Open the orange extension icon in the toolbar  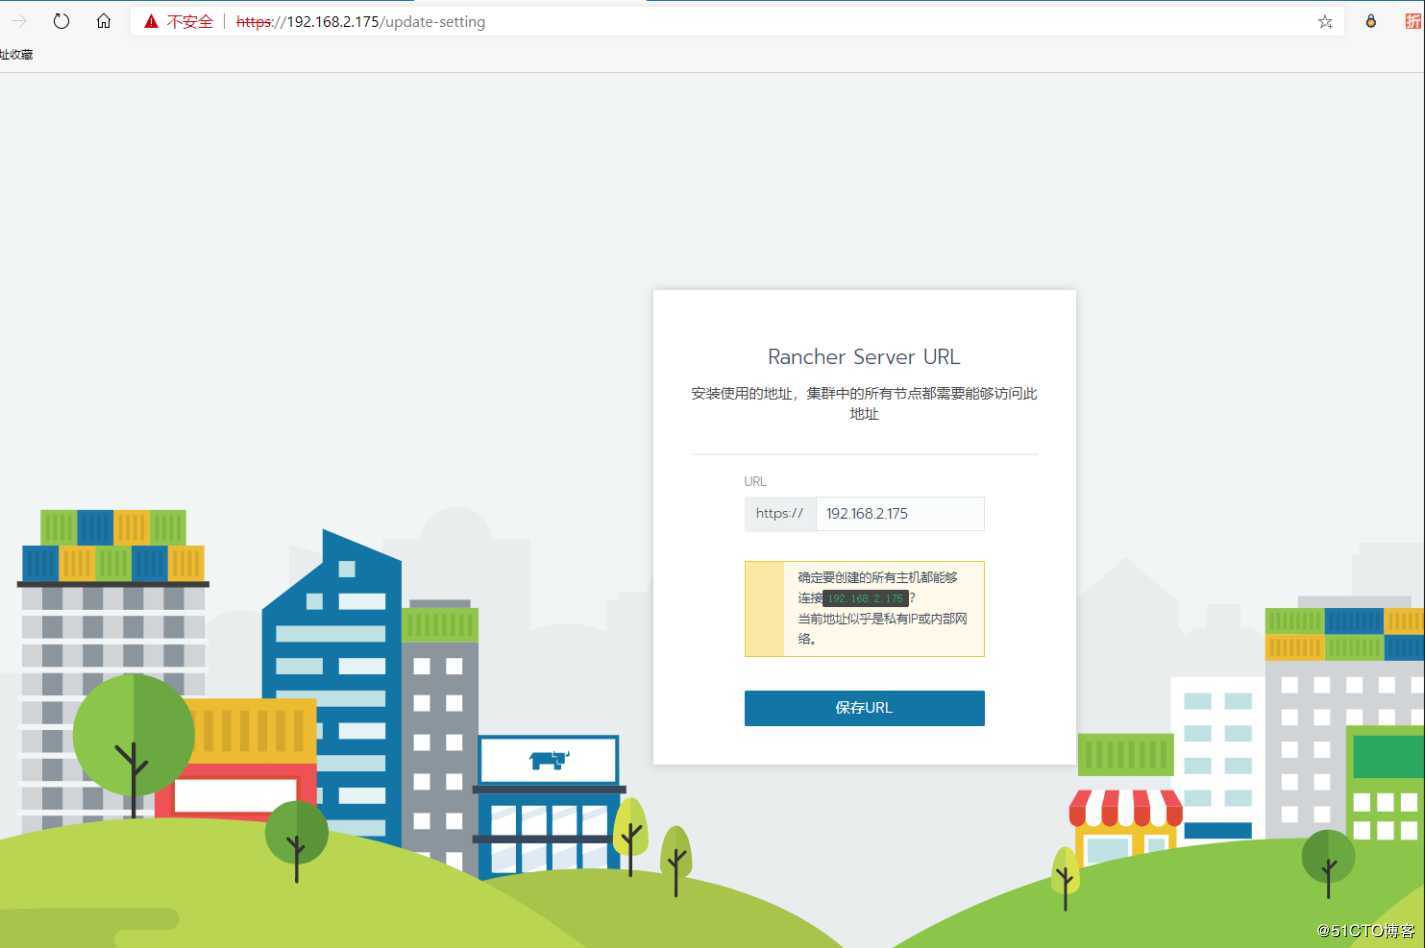pos(1412,21)
